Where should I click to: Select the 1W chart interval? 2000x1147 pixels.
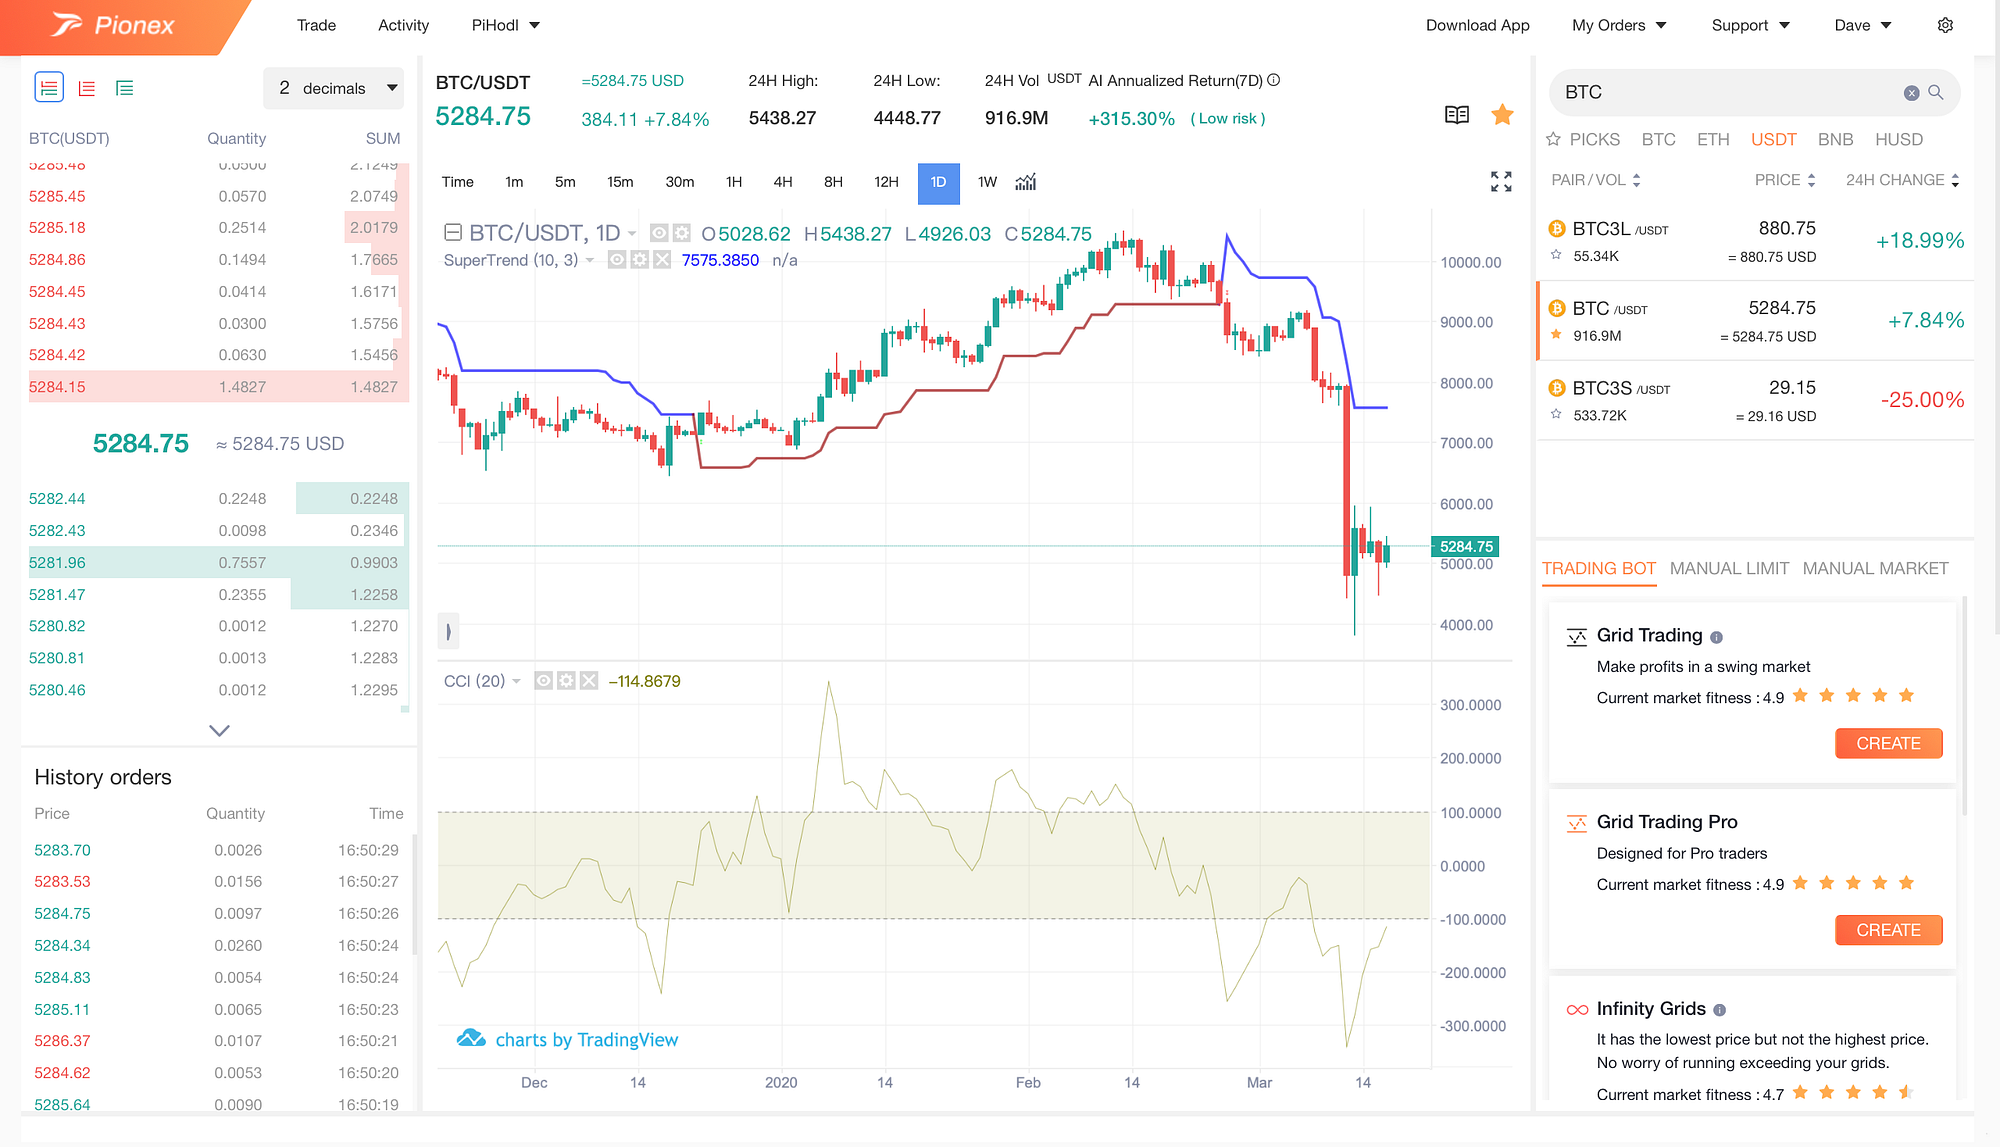pos(987,182)
